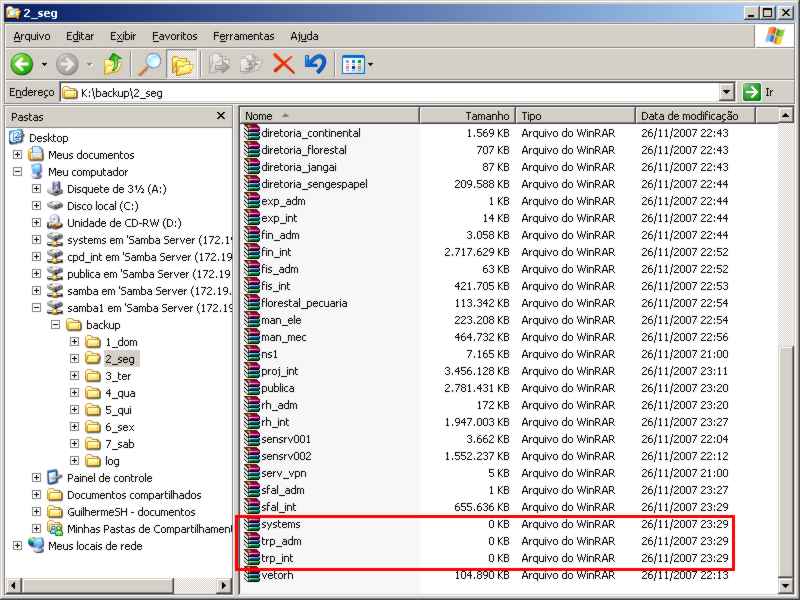Image resolution: width=800 pixels, height=600 pixels.
Task: Expand the 1_dom folder node
Action: 74,341
